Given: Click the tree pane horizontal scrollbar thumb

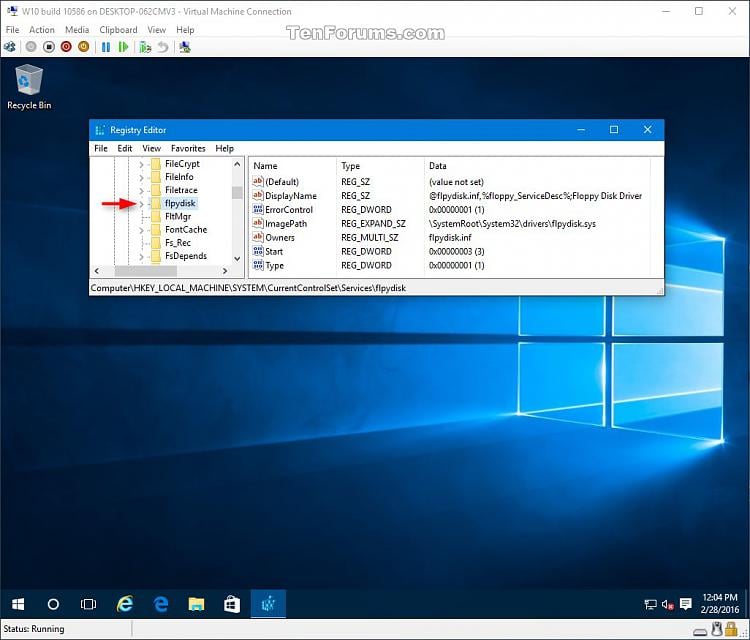Looking at the screenshot, I should [146, 271].
